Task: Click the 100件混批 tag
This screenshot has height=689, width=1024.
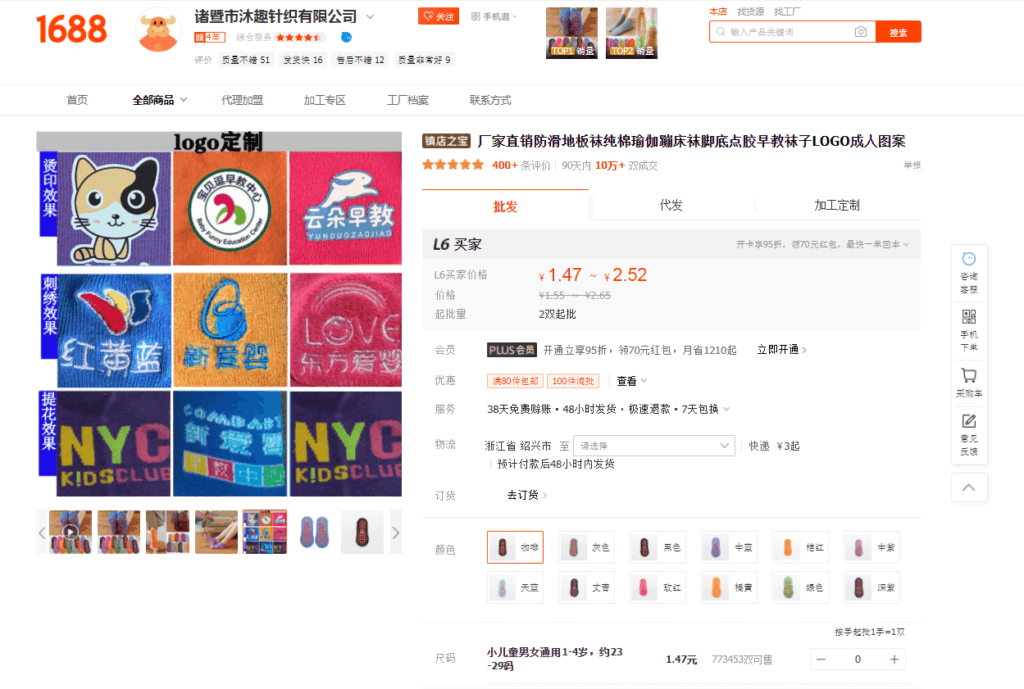Action: click(573, 381)
